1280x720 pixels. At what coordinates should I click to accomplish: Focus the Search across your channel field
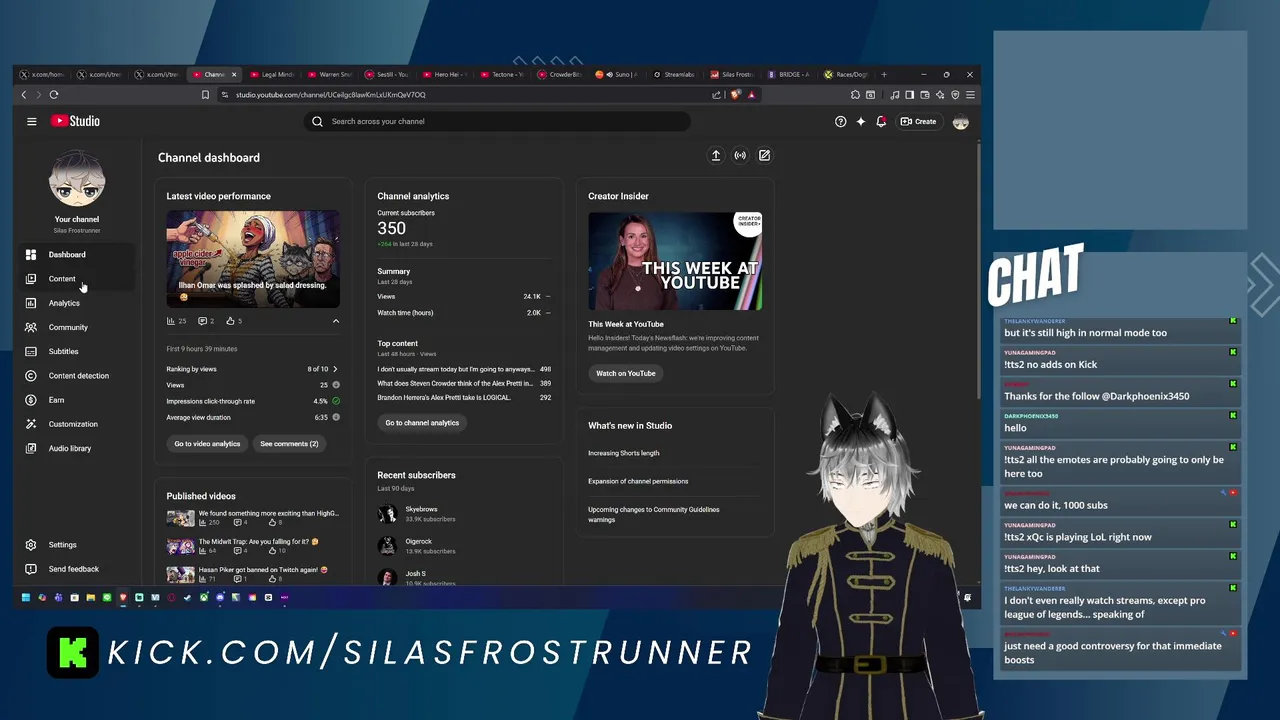[497, 121]
